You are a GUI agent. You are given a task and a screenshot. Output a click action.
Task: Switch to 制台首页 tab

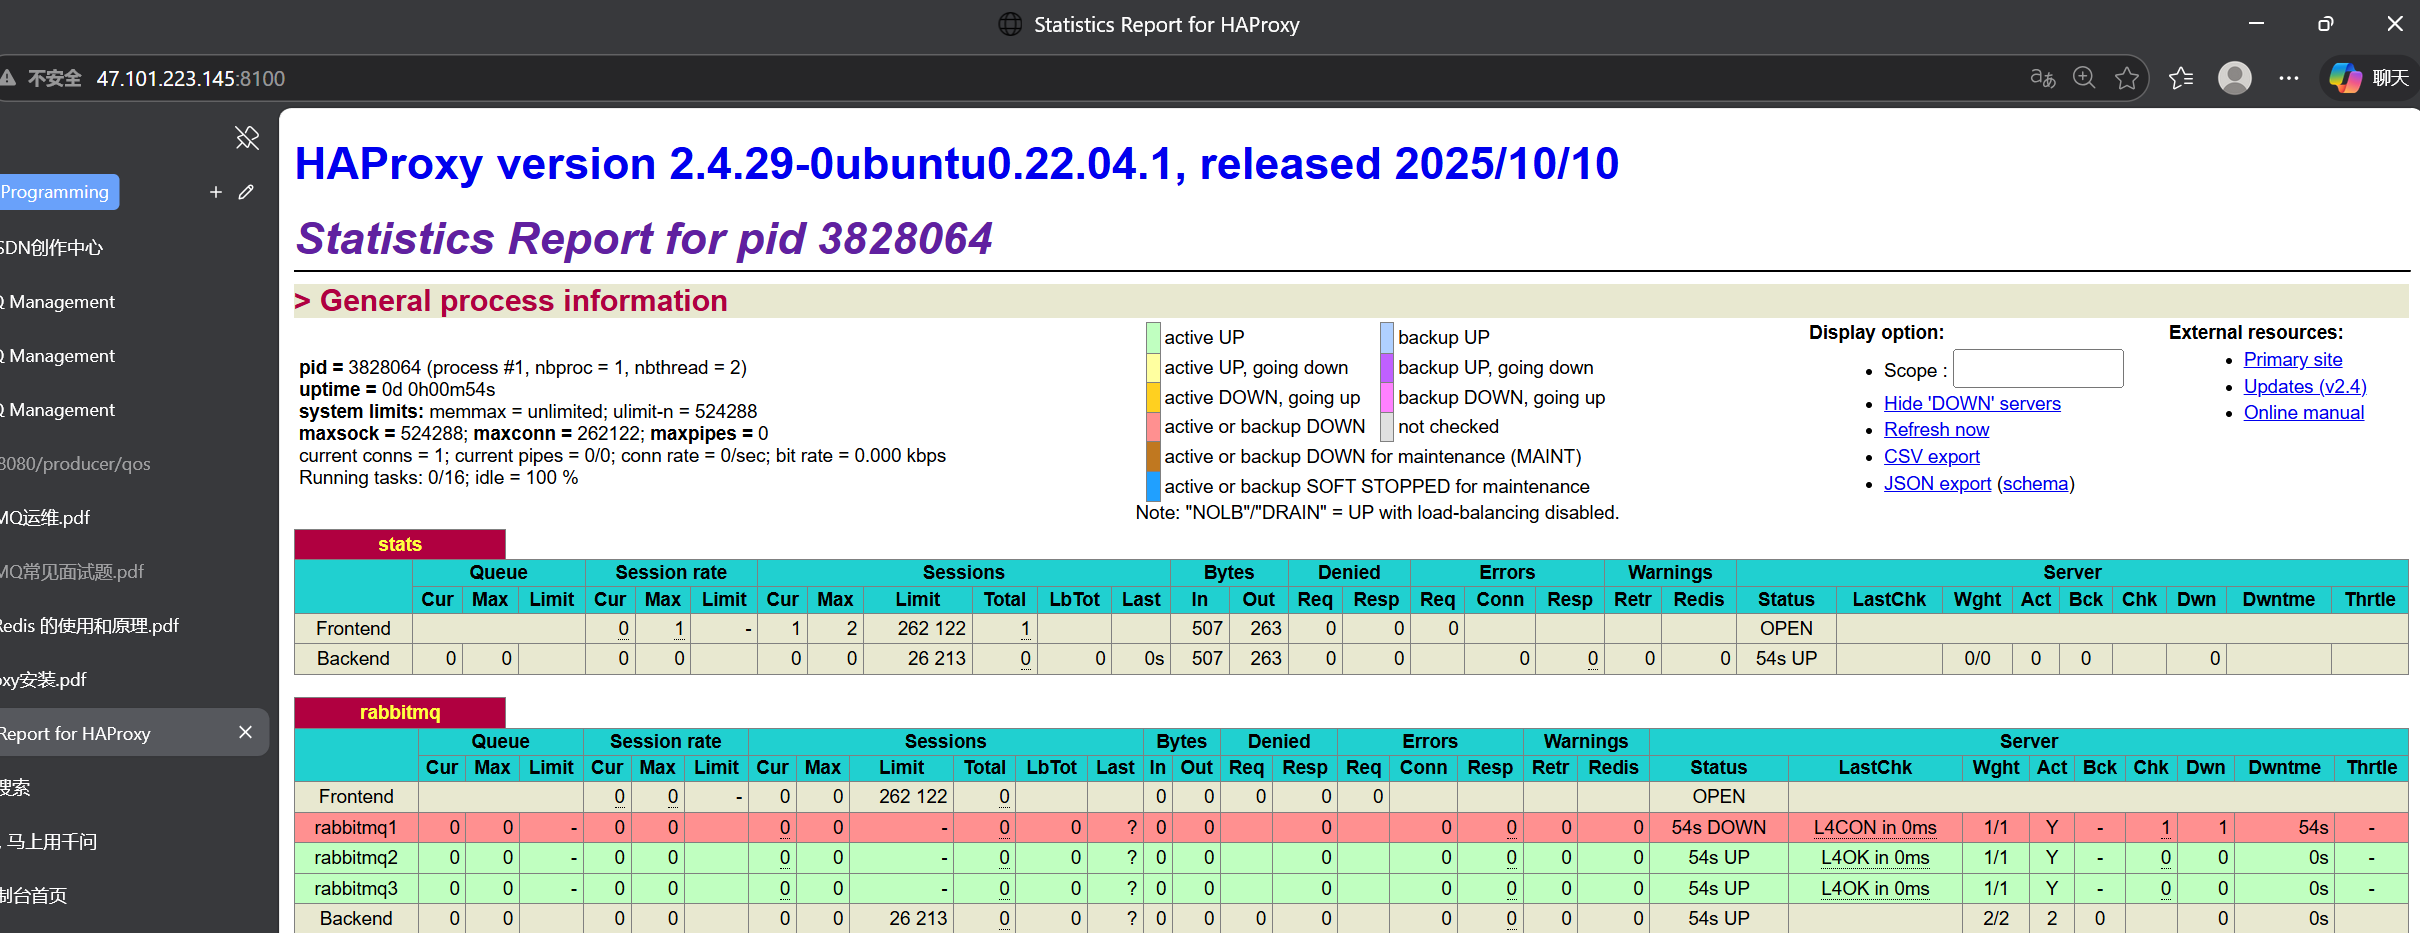[34, 896]
